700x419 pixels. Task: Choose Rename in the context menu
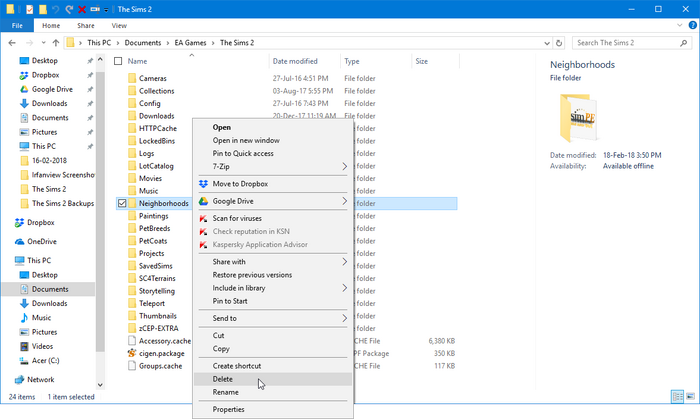tap(273, 392)
